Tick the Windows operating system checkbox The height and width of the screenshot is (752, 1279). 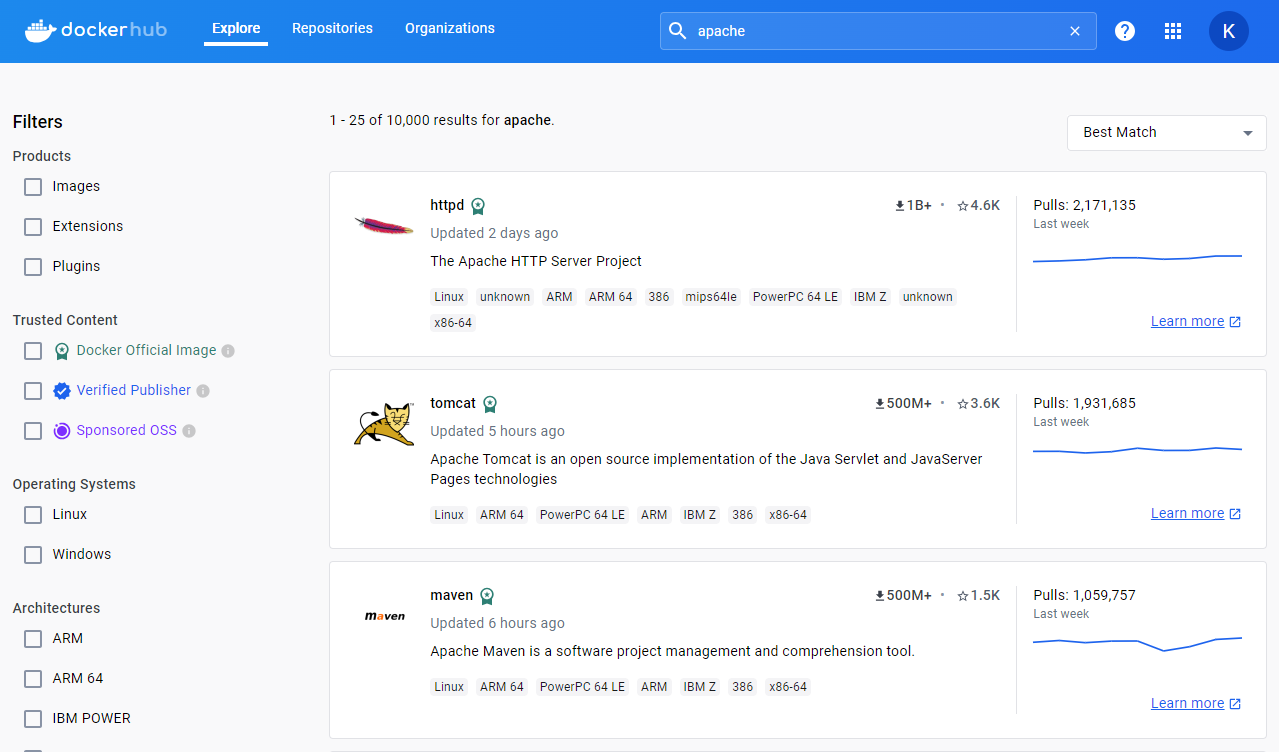[x=33, y=555]
